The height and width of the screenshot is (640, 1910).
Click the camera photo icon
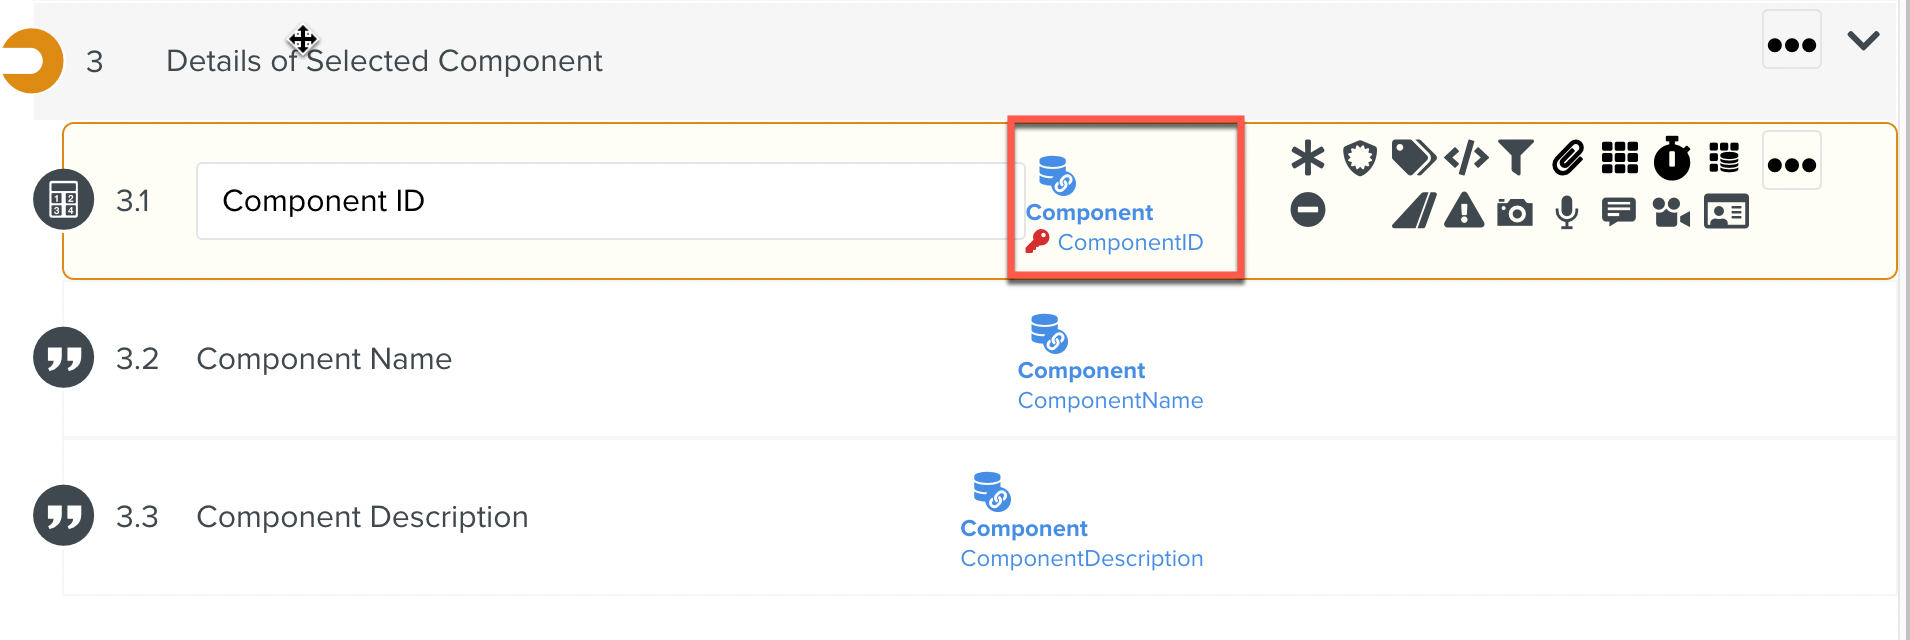click(x=1515, y=212)
